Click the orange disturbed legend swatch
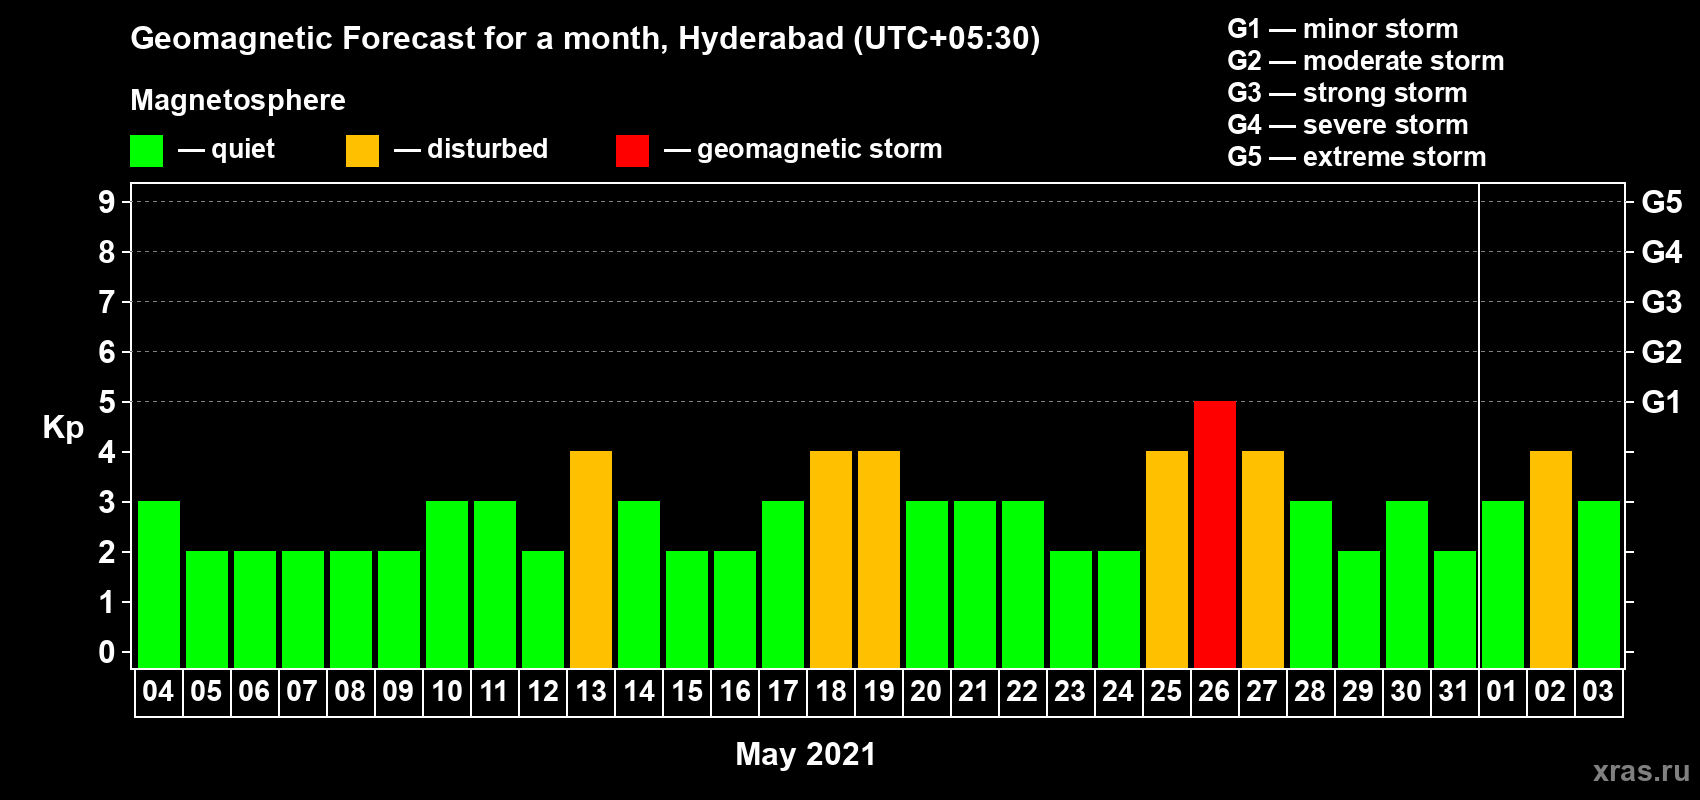1700x800 pixels. click(362, 151)
